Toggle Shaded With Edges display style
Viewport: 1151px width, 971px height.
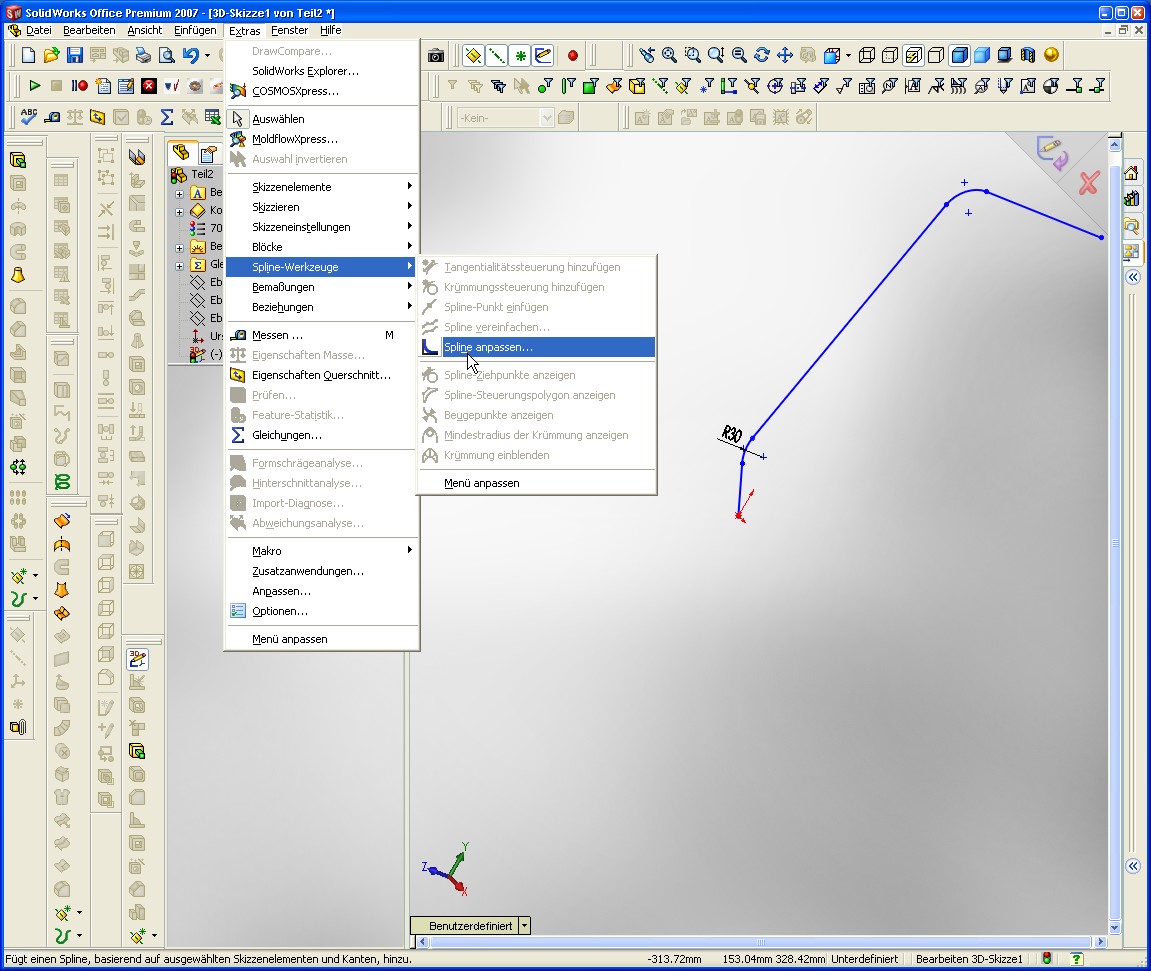pos(959,55)
